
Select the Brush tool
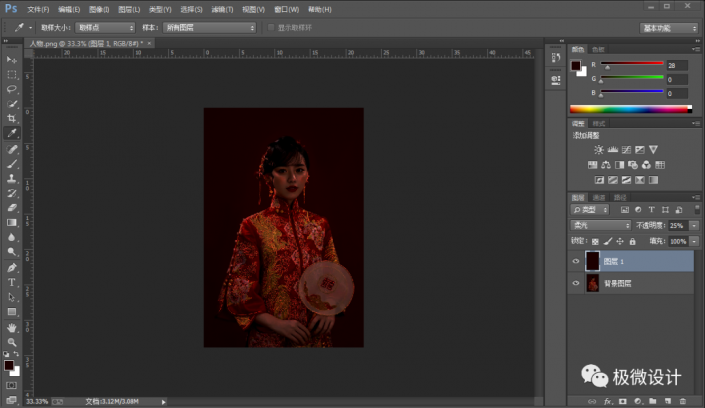12,164
